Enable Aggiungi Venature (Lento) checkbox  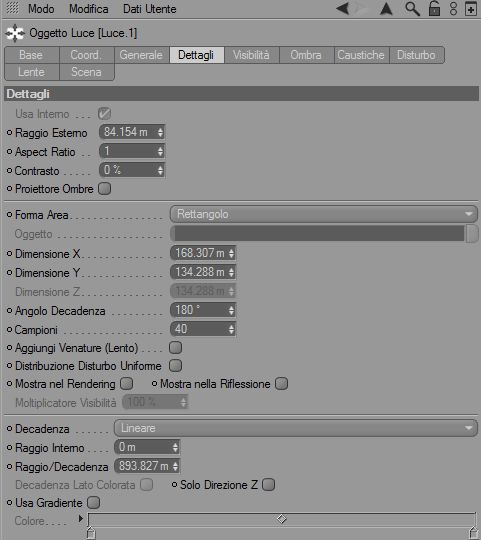pos(175,347)
